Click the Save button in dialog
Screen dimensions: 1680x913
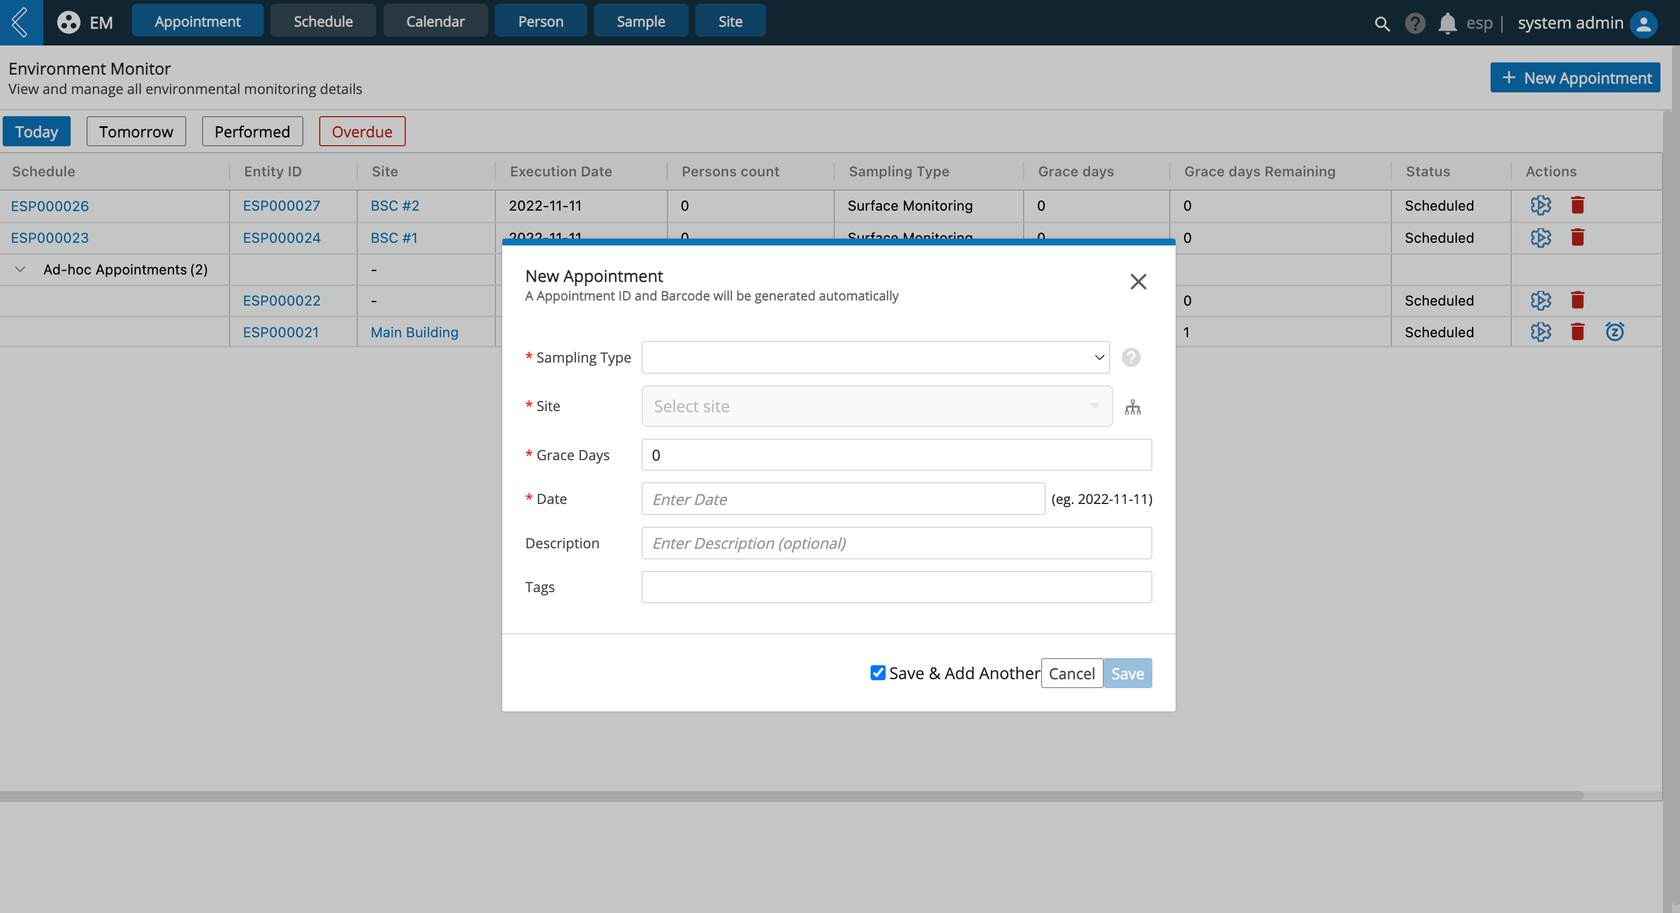(x=1128, y=673)
